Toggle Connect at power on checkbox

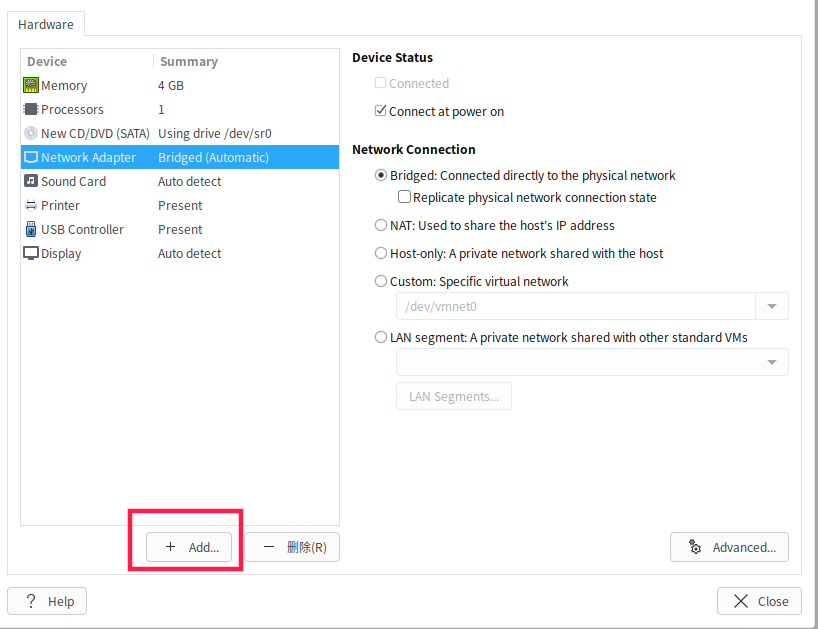click(380, 111)
